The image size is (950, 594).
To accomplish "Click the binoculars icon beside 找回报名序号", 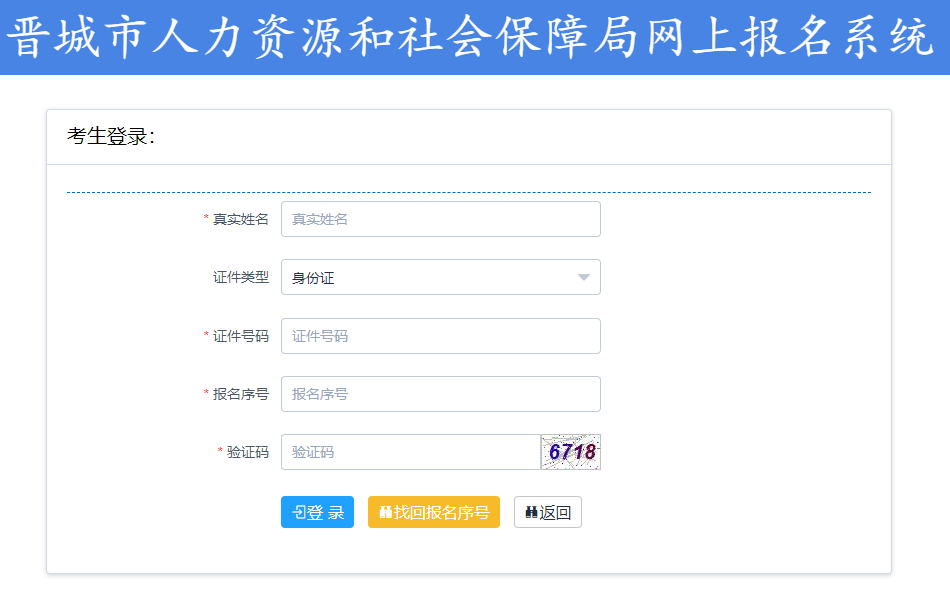I will click(x=385, y=513).
